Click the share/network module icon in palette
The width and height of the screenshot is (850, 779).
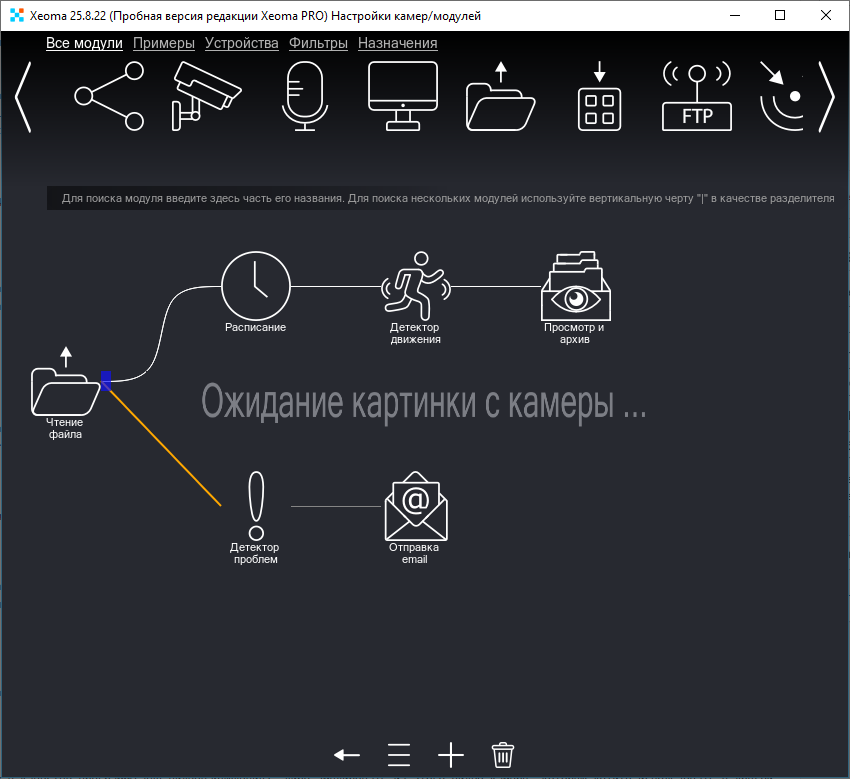109,96
